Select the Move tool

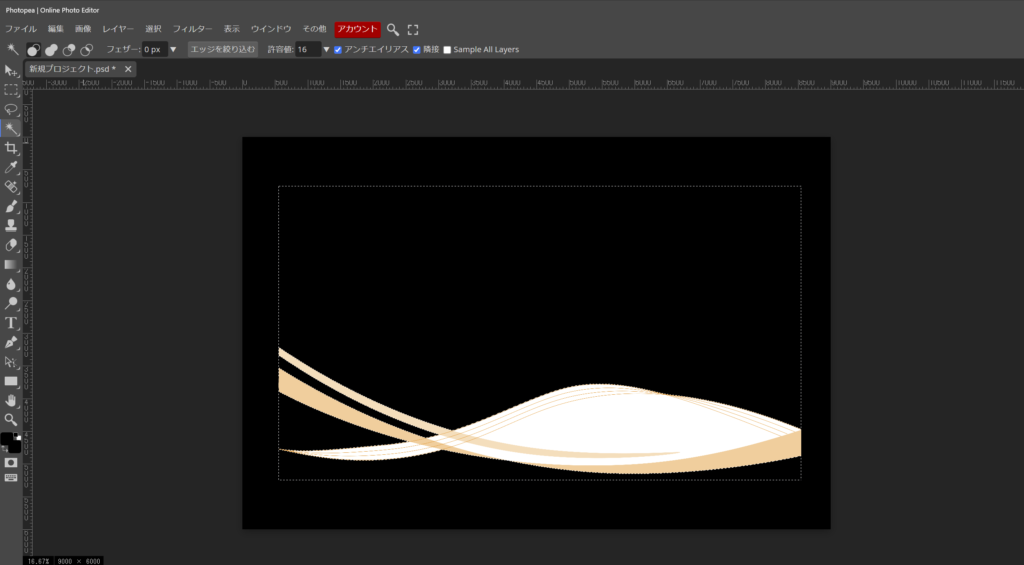pos(11,71)
